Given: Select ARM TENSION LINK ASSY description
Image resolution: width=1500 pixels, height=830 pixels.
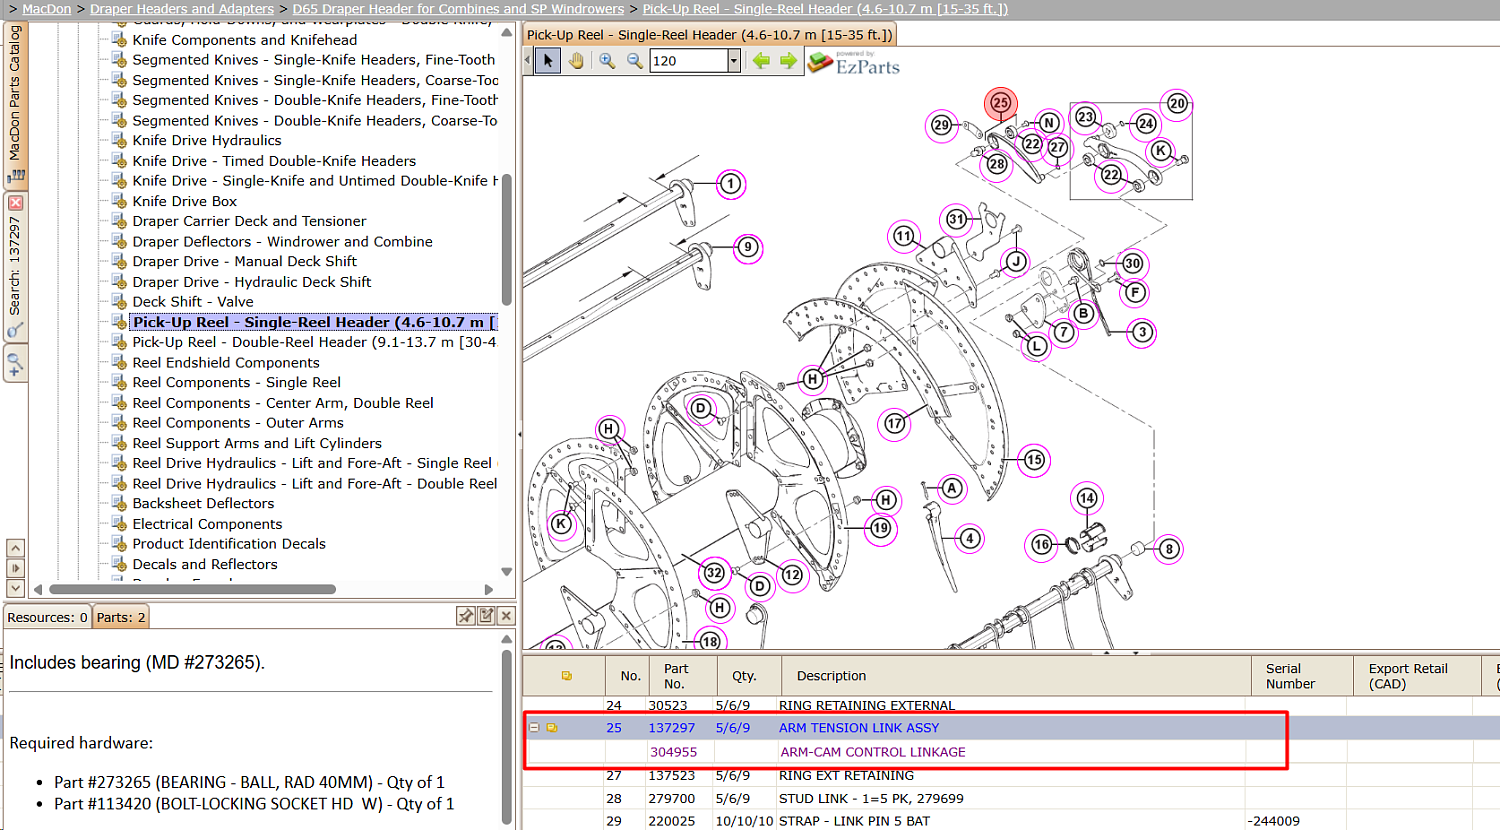Looking at the screenshot, I should pyautogui.click(x=859, y=728).
